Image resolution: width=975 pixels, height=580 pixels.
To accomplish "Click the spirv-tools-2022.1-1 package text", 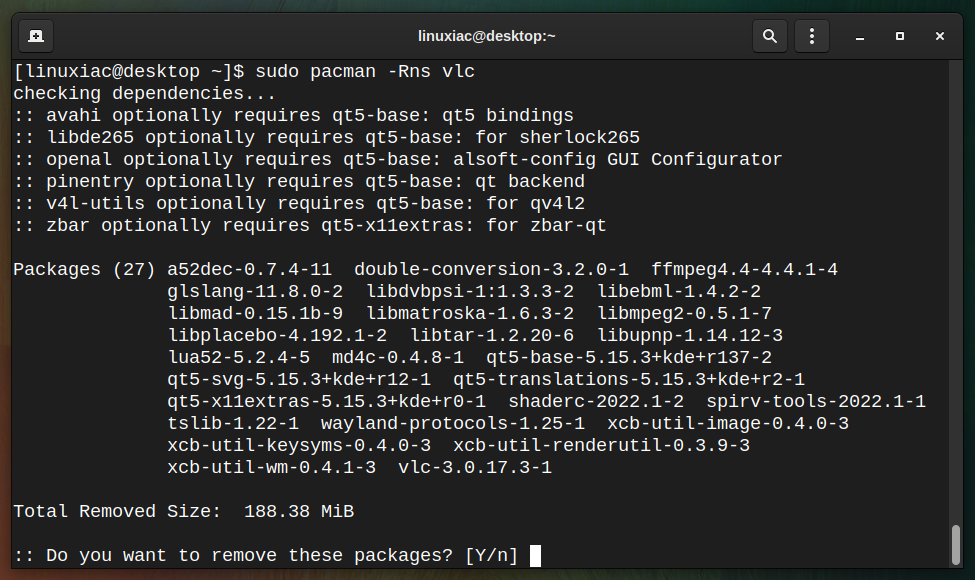I will (816, 402).
